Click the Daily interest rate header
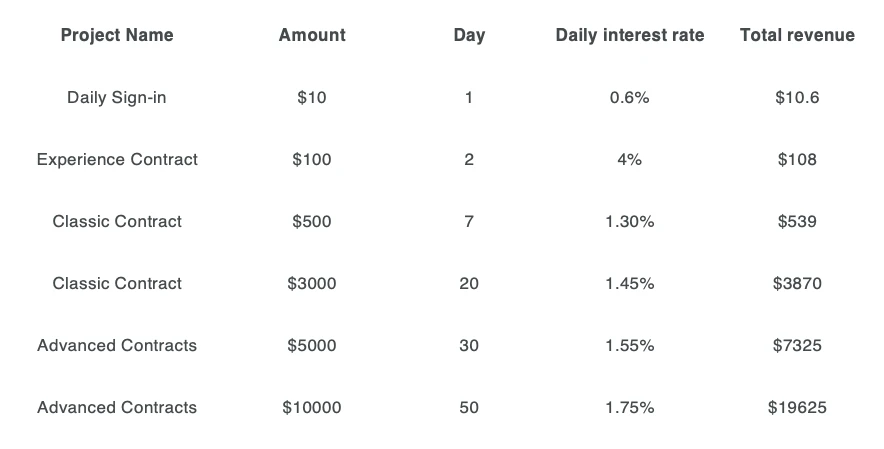The height and width of the screenshot is (449, 884). [630, 35]
